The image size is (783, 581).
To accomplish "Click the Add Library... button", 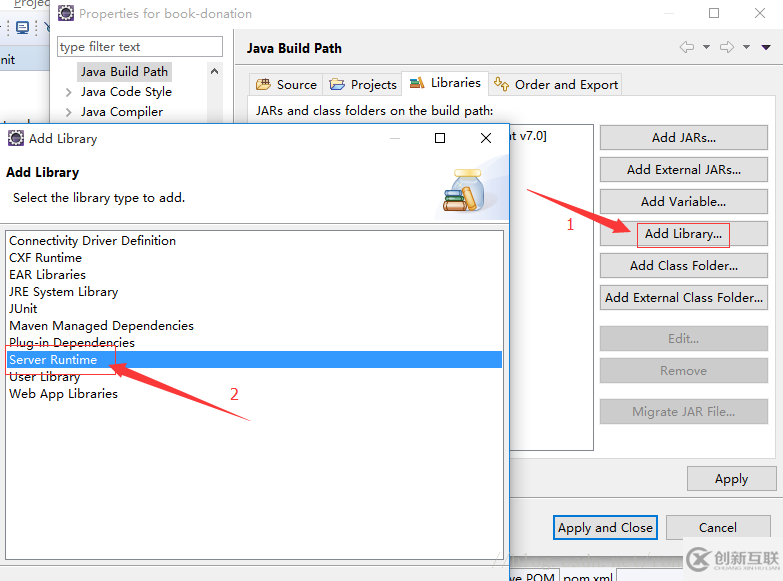I will (x=684, y=234).
